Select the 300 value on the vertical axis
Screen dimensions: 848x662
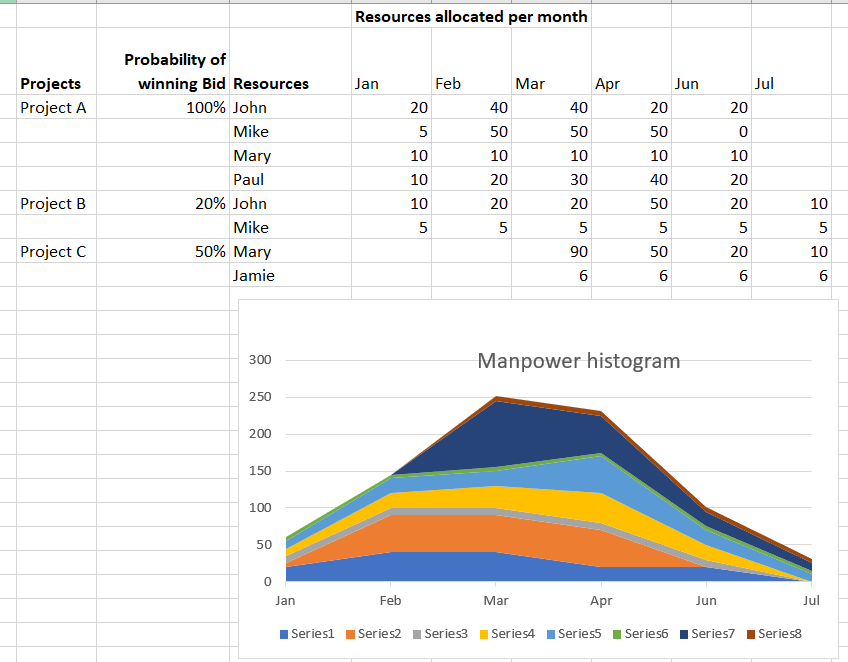[x=258, y=358]
